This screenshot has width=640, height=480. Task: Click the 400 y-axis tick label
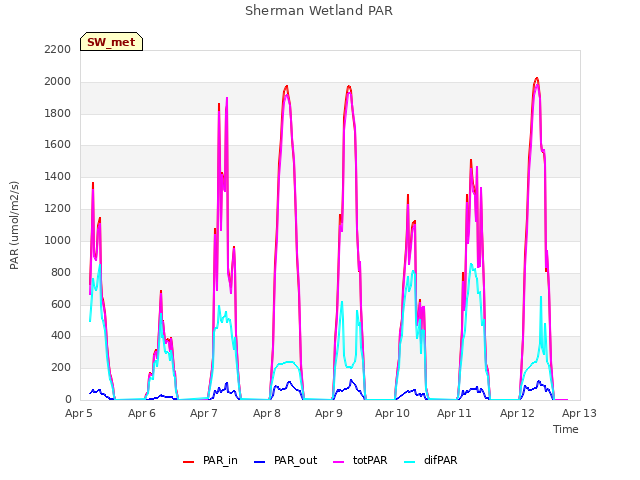(61, 336)
